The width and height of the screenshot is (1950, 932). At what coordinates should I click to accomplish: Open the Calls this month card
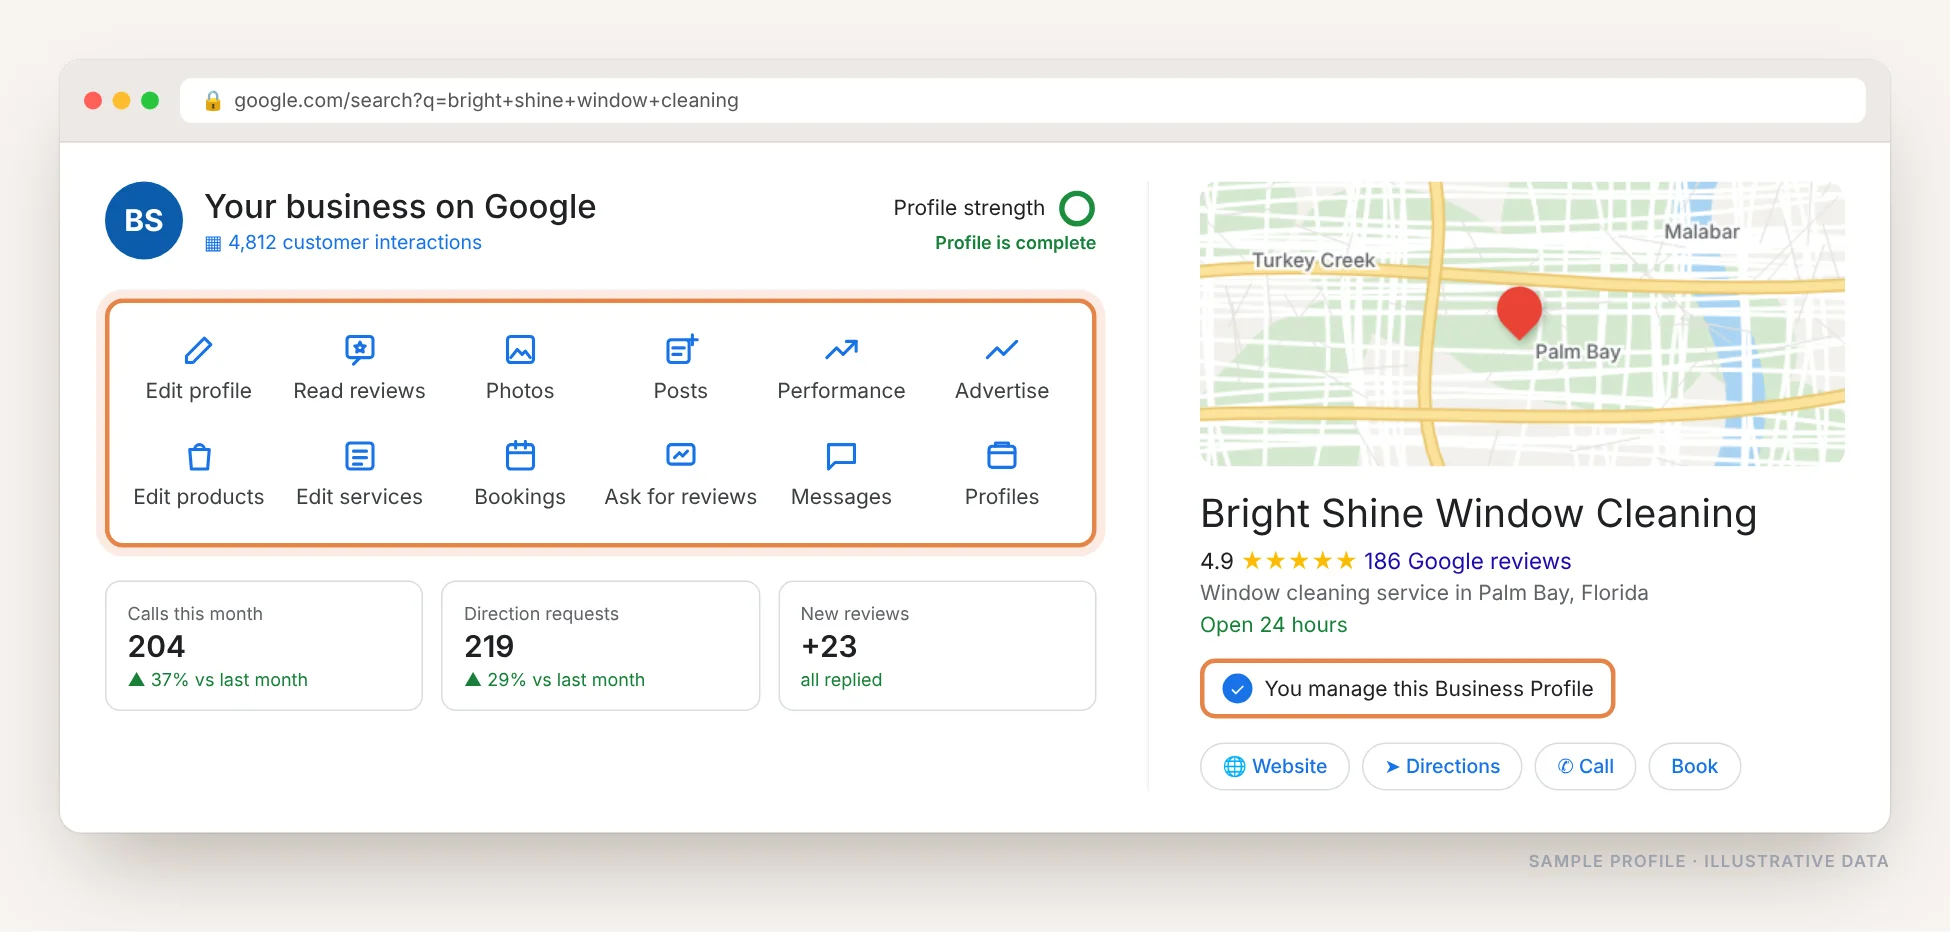[x=264, y=646]
